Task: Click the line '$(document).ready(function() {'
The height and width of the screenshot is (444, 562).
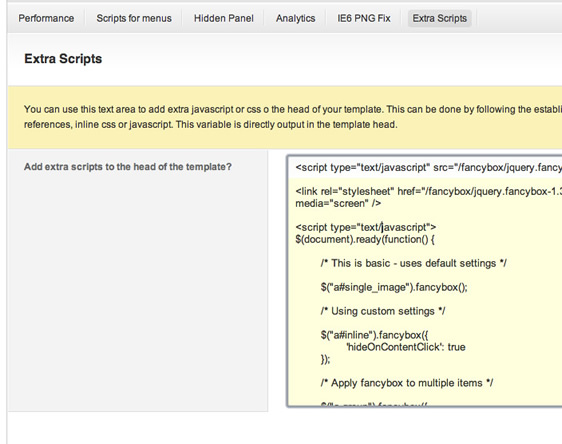Action: pyautogui.click(x=365, y=239)
